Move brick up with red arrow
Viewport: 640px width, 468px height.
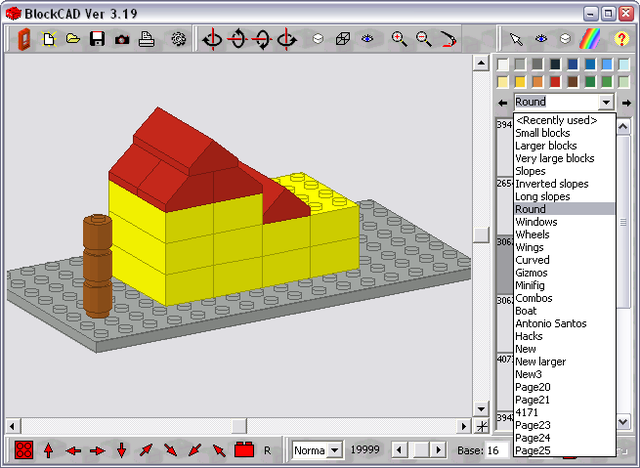click(x=49, y=450)
